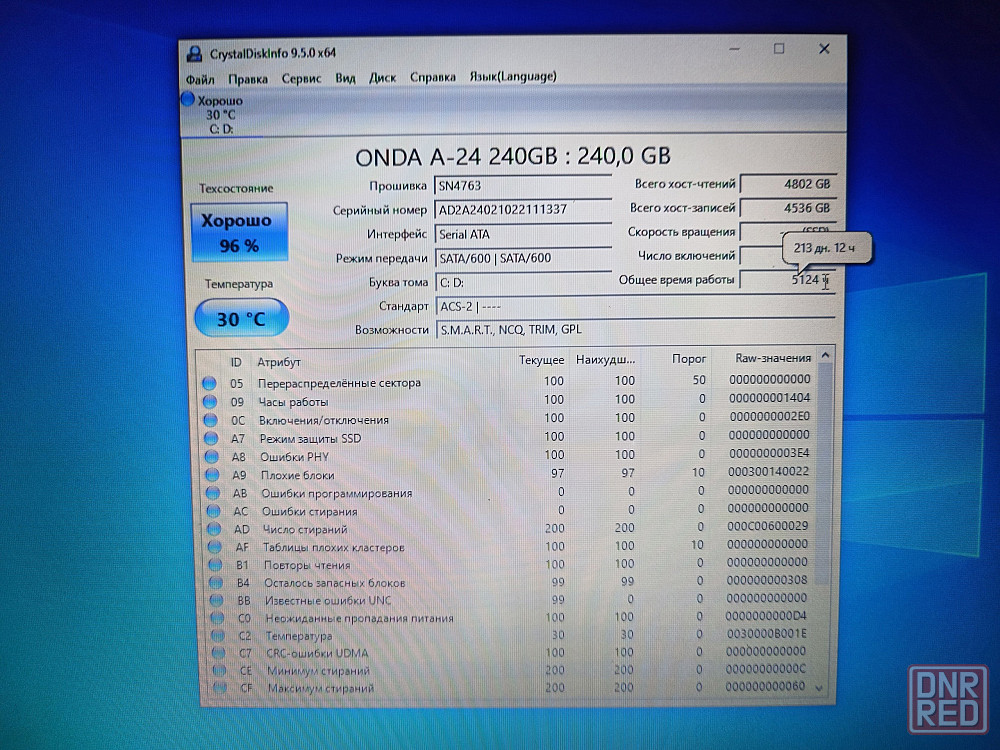The height and width of the screenshot is (750, 1000).
Task: Click raw value 000300140022
Action: pos(768,472)
